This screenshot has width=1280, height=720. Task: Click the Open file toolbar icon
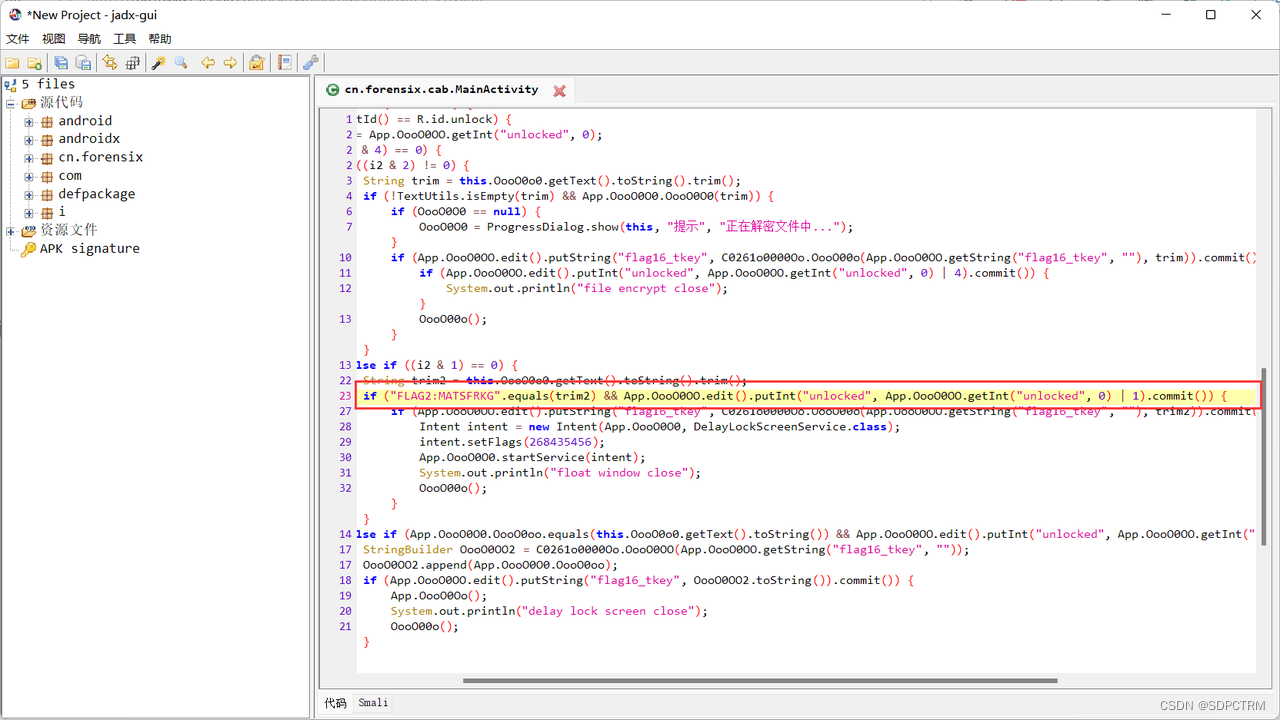(12, 63)
